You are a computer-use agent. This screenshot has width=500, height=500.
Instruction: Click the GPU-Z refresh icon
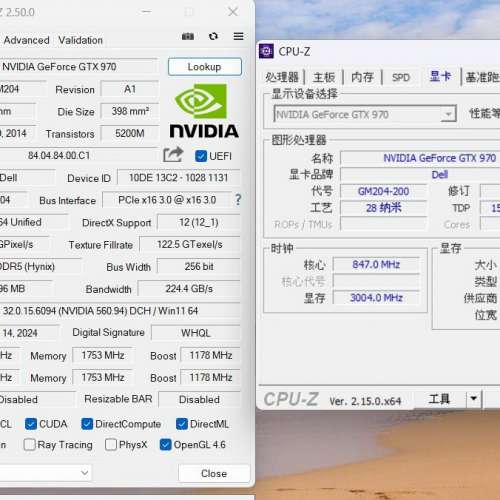click(x=213, y=36)
